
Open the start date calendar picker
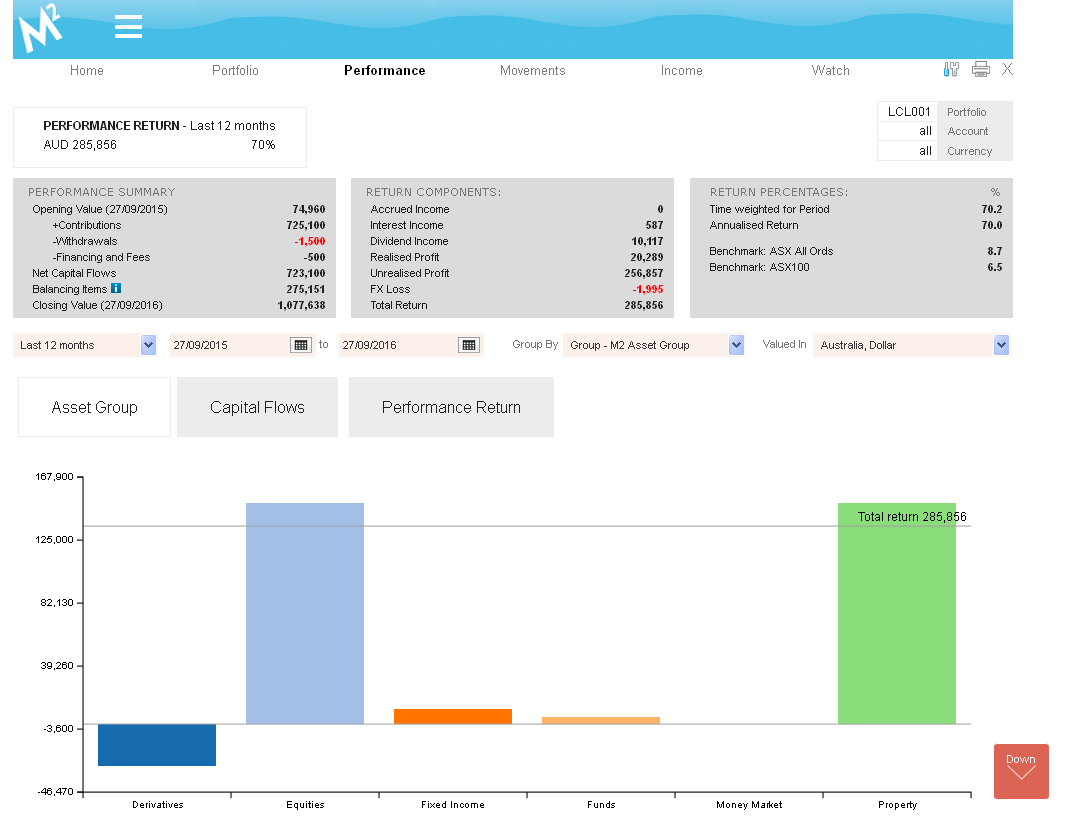tap(300, 345)
